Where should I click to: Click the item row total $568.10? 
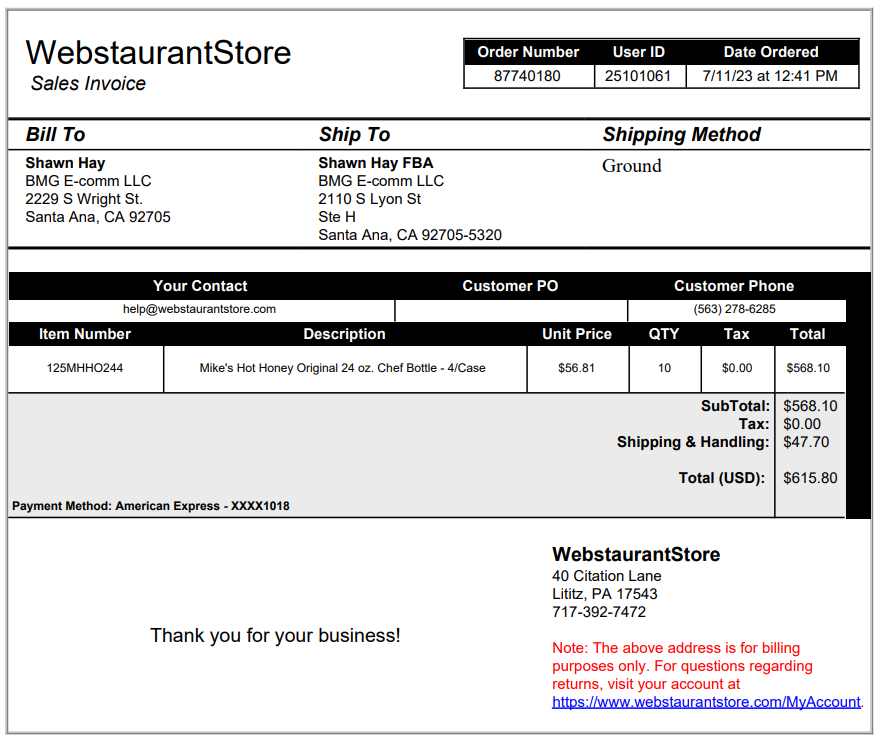808,368
